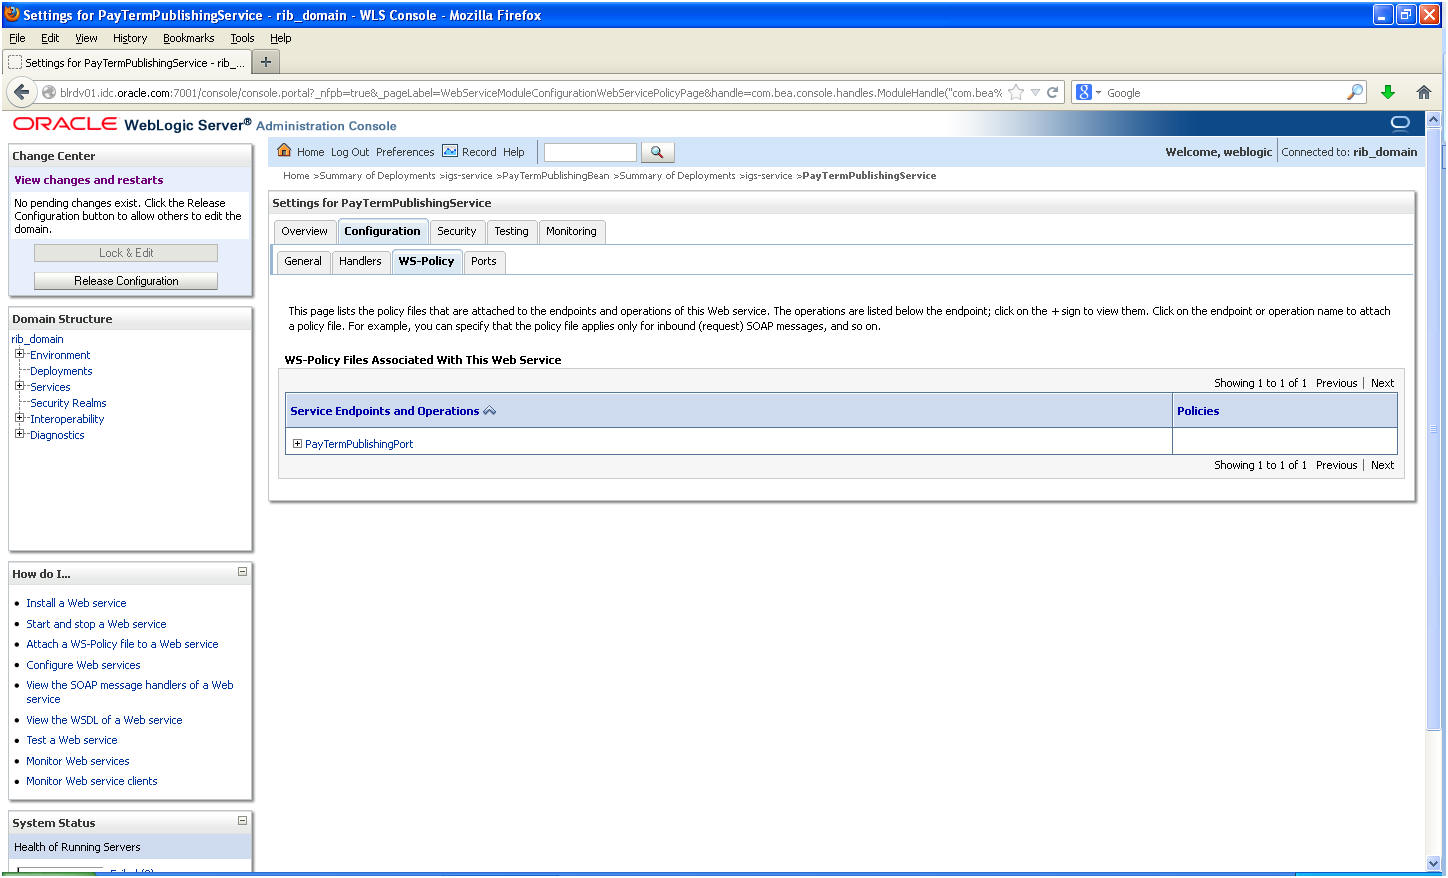Open the Firefox Help menu

(x=280, y=38)
